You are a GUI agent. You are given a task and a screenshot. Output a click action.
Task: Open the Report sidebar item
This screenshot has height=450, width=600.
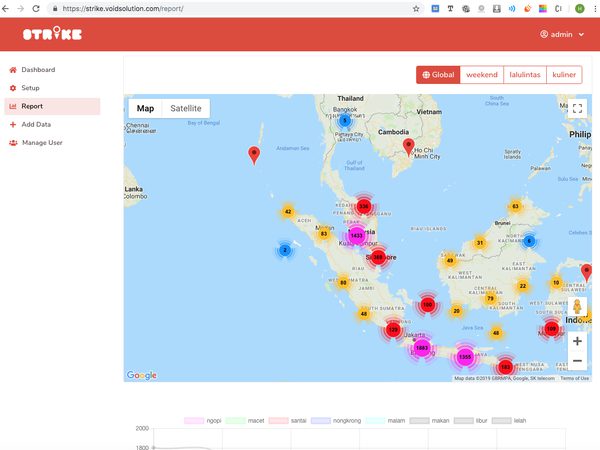pos(52,106)
